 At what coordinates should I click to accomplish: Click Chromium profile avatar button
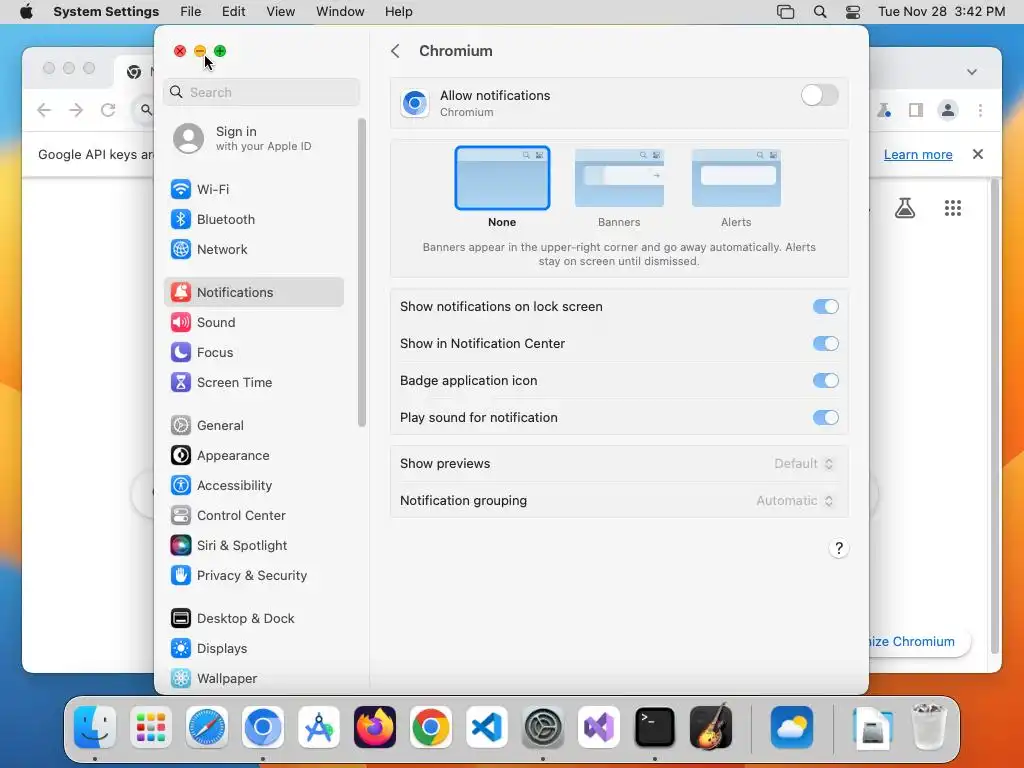click(x=948, y=110)
